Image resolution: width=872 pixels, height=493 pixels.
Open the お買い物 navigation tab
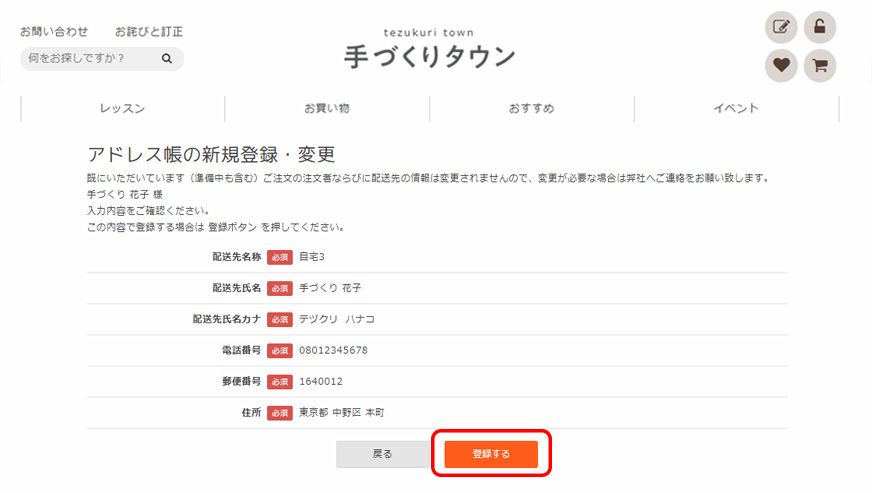[327, 108]
